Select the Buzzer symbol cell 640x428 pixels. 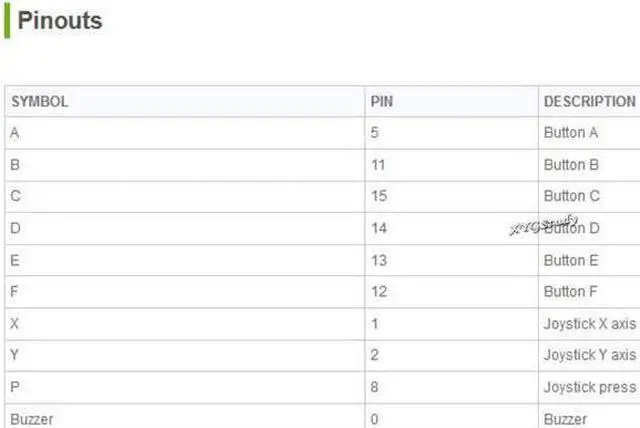click(185, 417)
